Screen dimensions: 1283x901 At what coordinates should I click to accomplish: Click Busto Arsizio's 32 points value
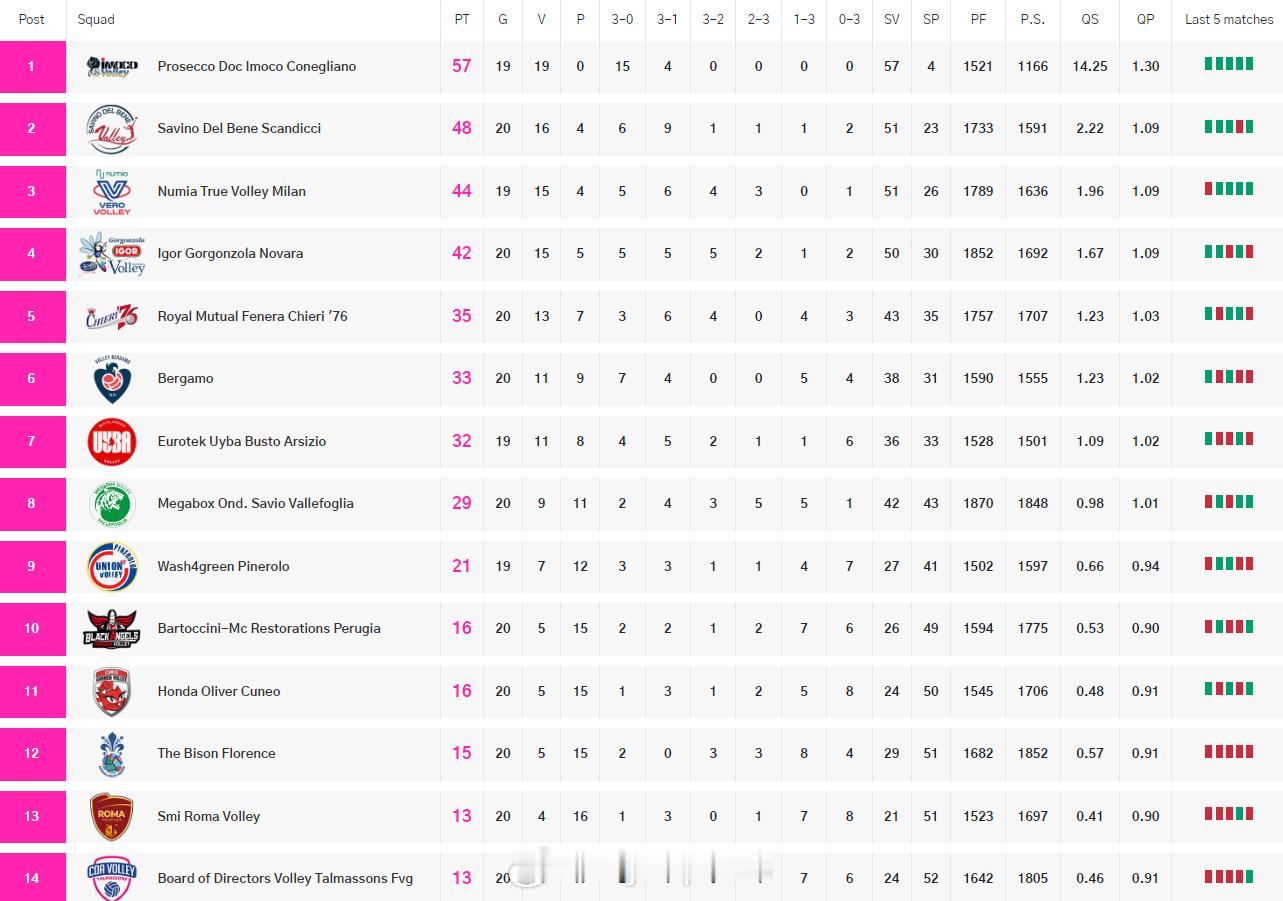tap(462, 441)
